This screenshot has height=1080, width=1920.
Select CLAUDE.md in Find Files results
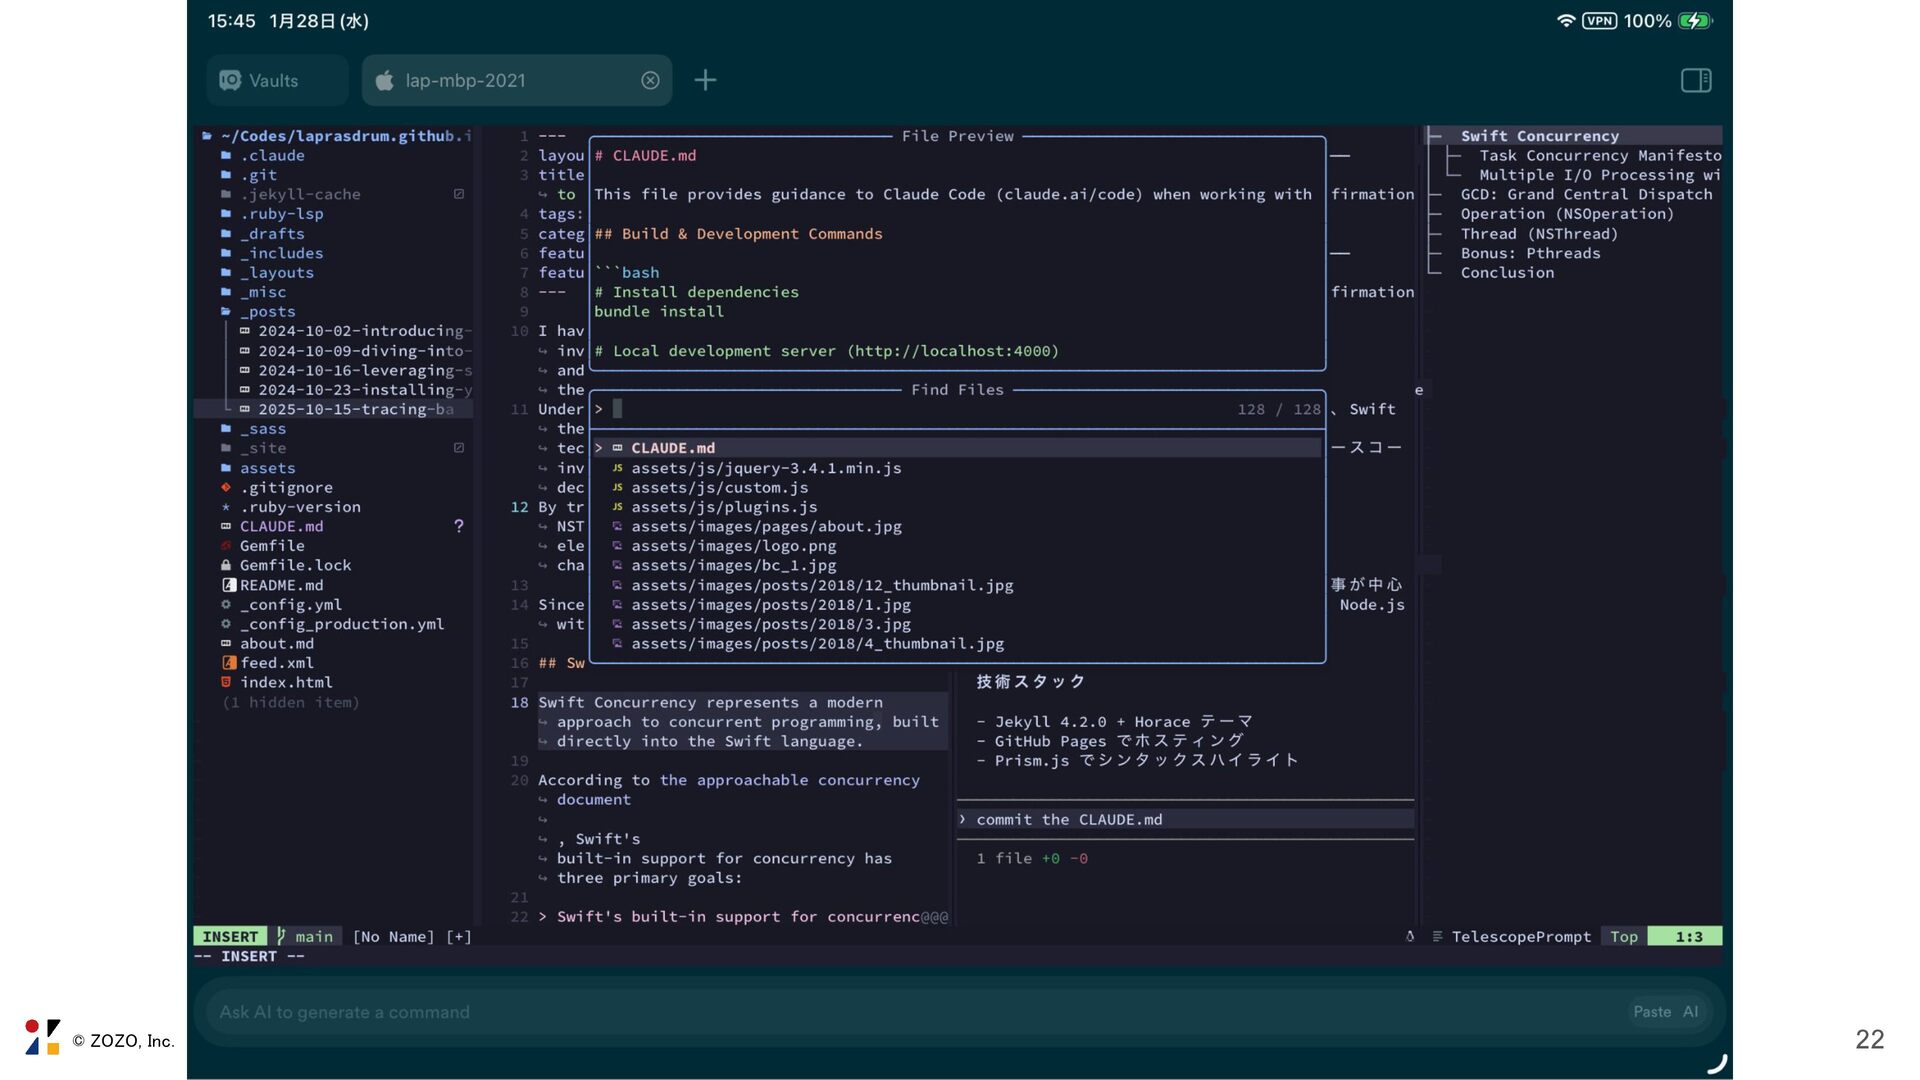pos(672,448)
